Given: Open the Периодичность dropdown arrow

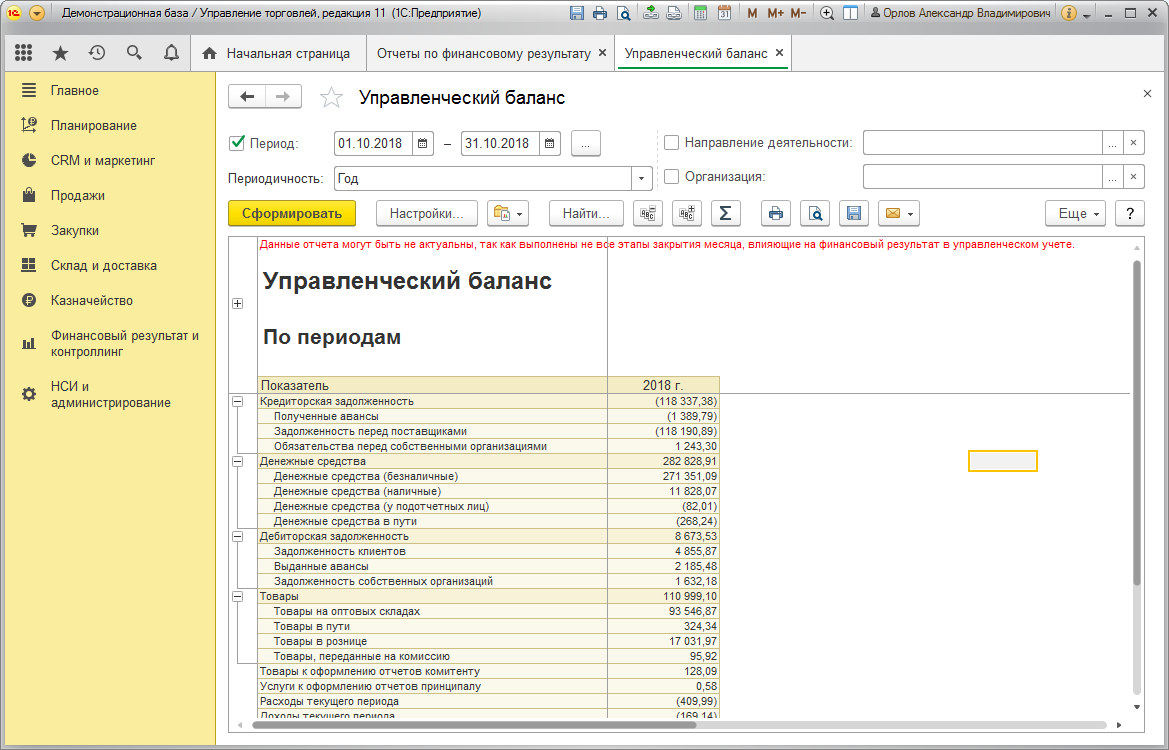Looking at the screenshot, I should [641, 178].
